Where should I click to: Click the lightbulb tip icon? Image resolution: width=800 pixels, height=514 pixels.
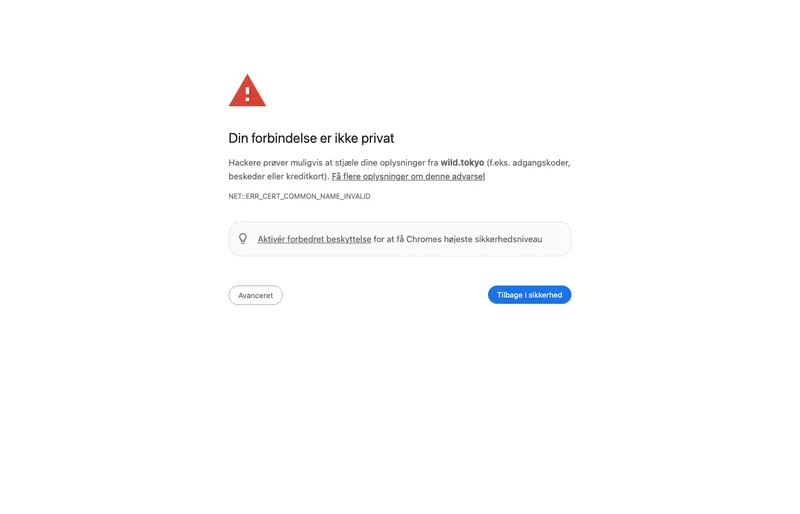pos(243,238)
